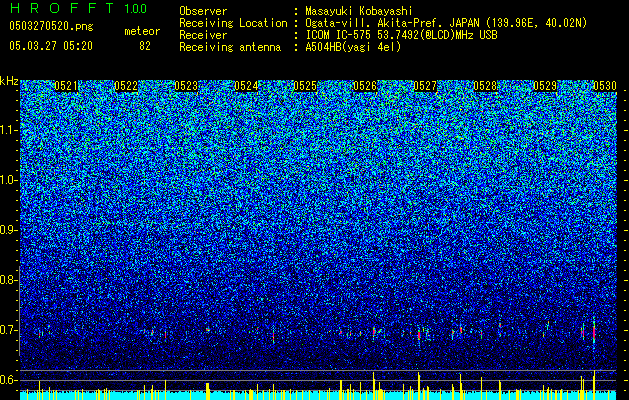Click the Receiving antenna value A504HB

click(323, 47)
